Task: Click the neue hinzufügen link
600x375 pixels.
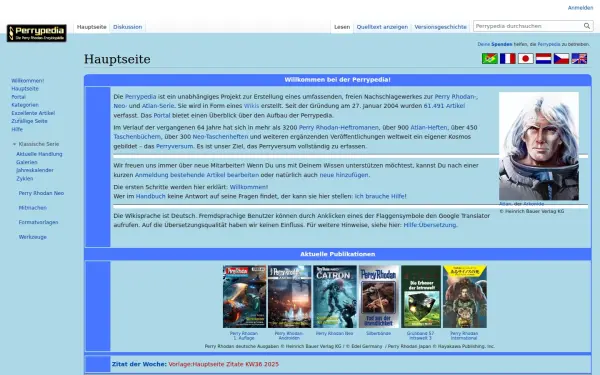Action: click(x=344, y=175)
